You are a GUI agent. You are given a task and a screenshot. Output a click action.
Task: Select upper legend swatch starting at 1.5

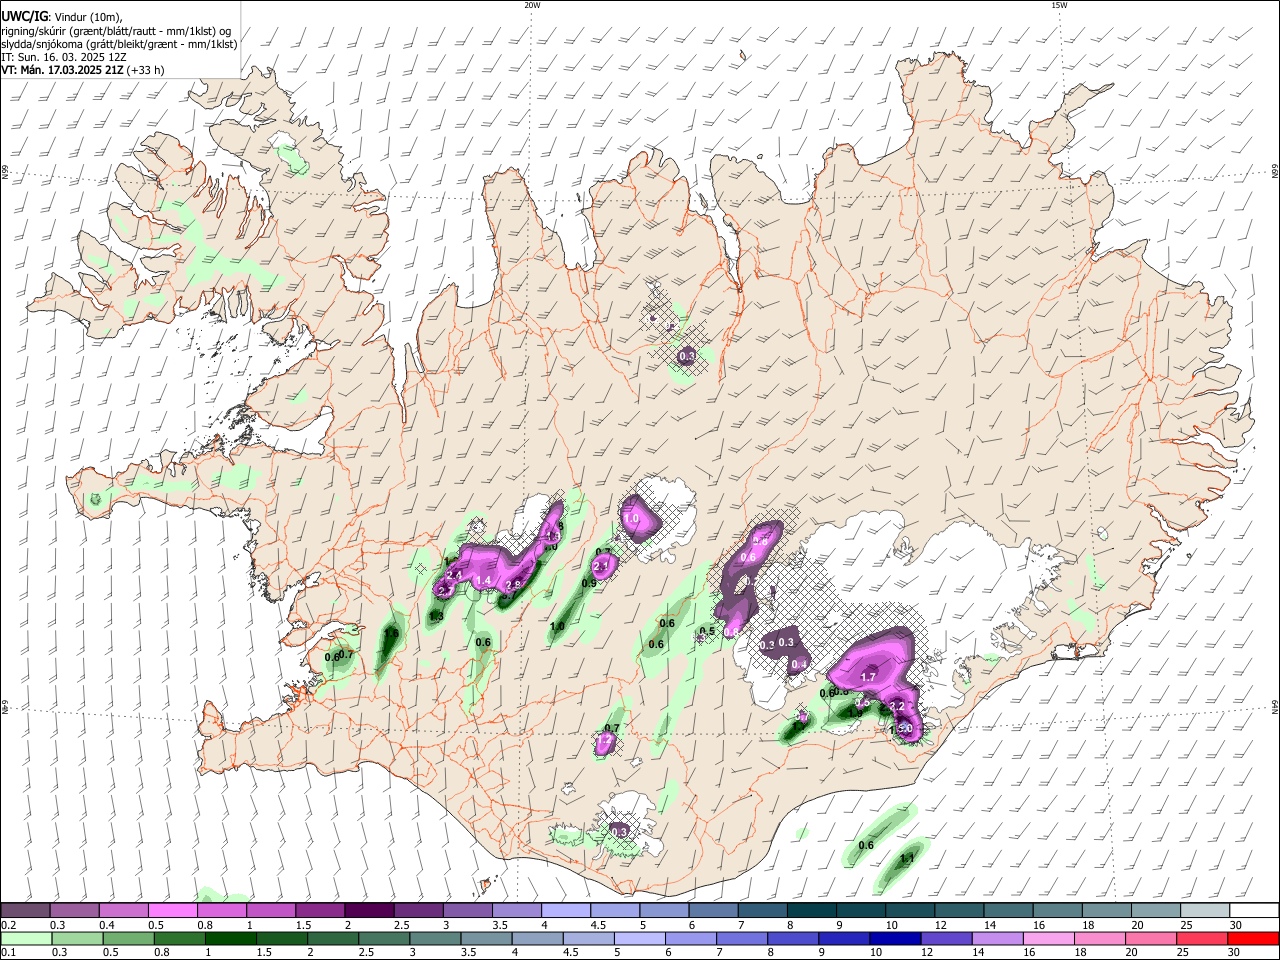point(320,910)
